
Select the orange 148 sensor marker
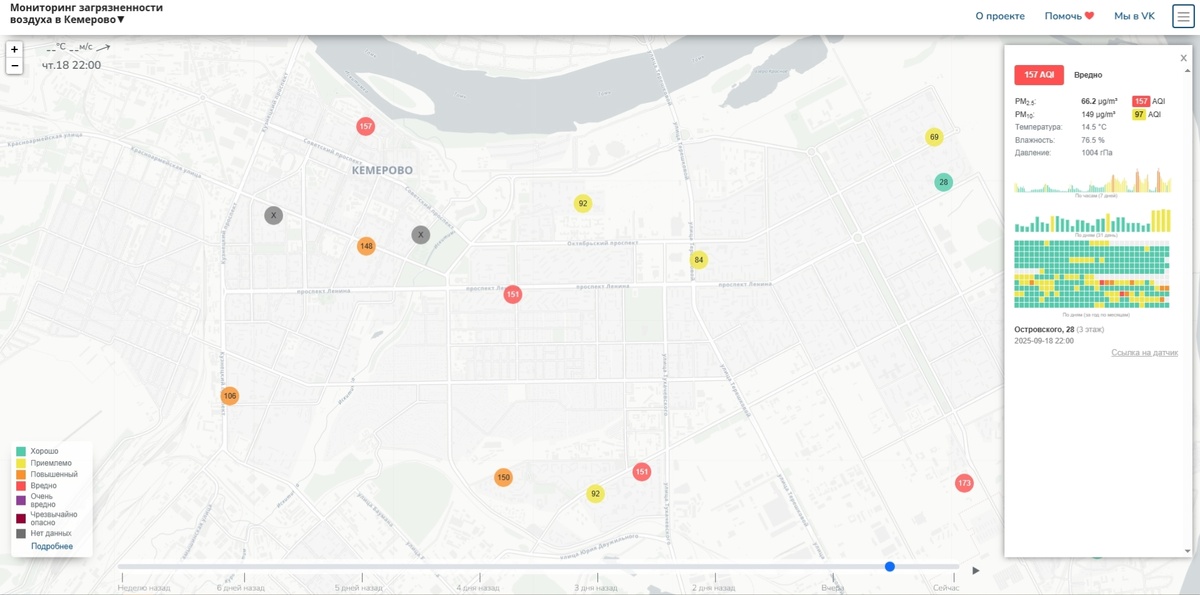point(366,246)
